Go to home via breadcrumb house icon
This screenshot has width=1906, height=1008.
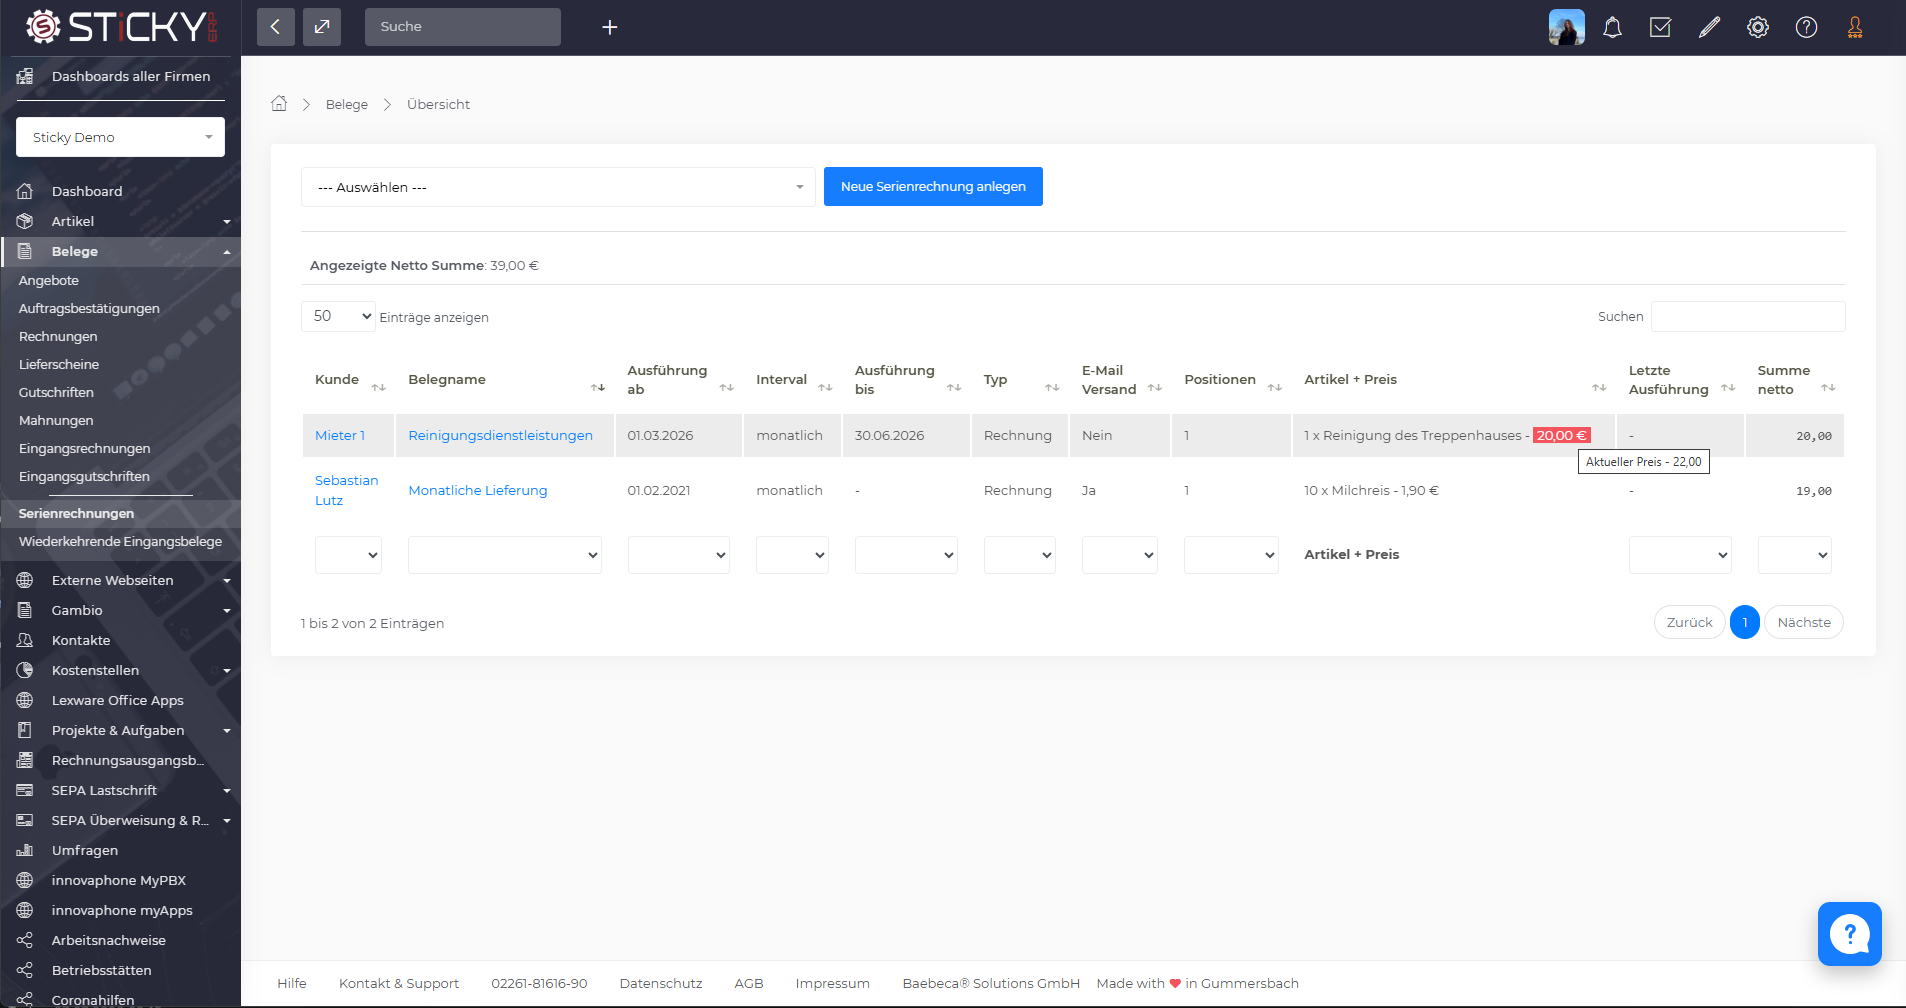click(279, 103)
